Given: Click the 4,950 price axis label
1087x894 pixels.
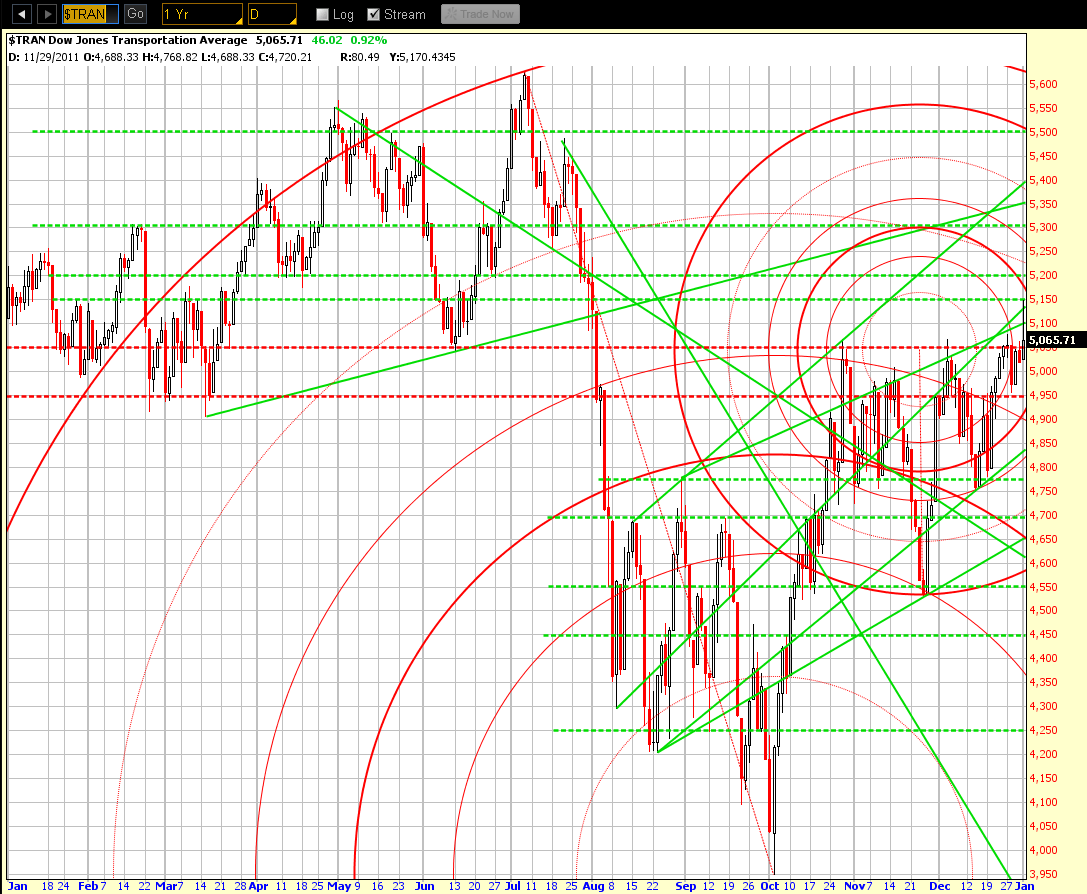Looking at the screenshot, I should 1043,395.
